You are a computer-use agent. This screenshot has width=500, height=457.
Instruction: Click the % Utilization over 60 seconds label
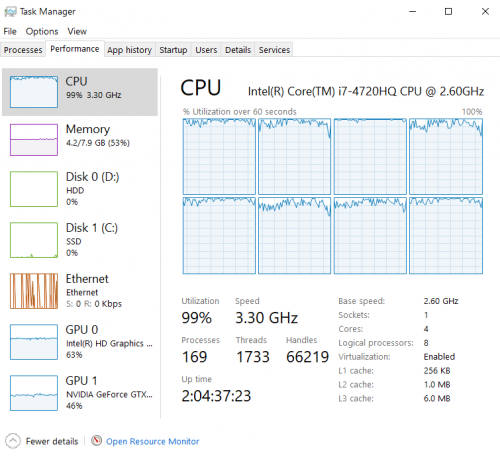pyautogui.click(x=239, y=112)
